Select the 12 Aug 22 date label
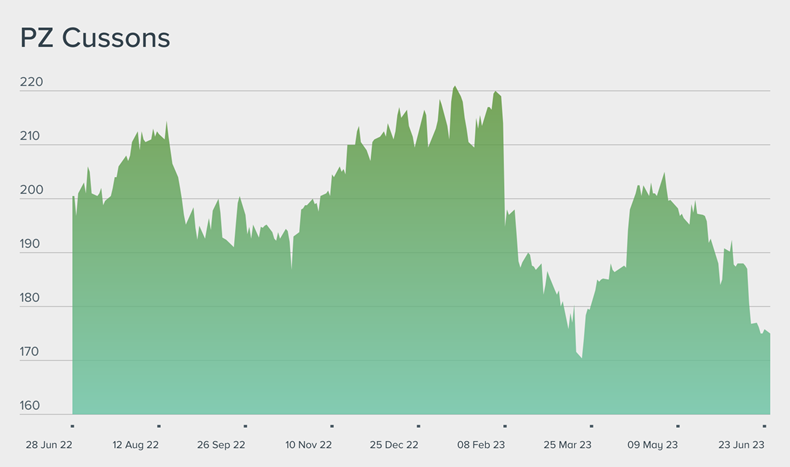This screenshot has height=467, width=790. pyautogui.click(x=136, y=444)
